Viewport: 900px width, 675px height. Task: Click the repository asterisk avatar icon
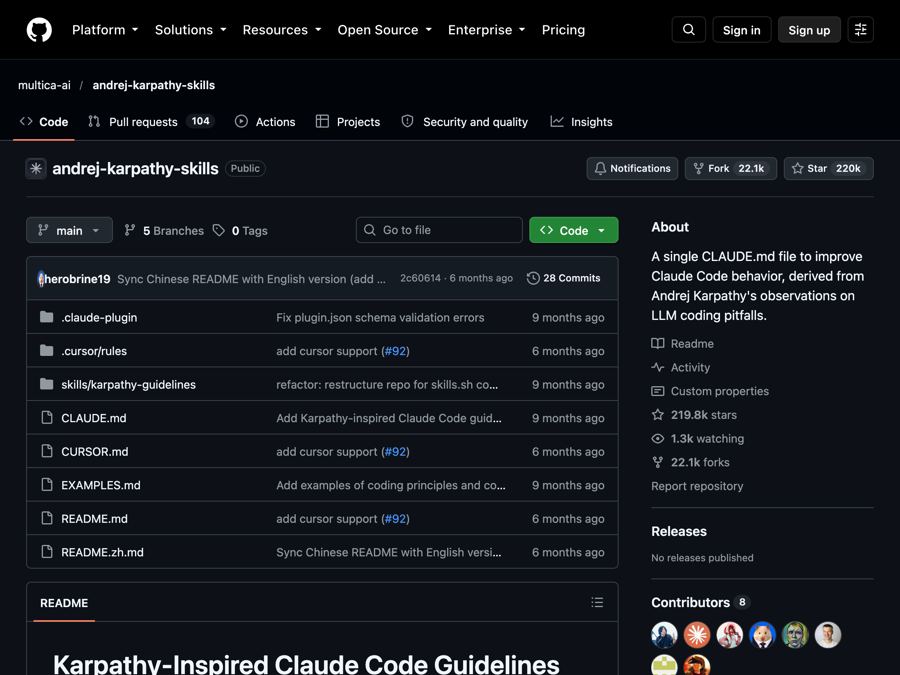pyautogui.click(x=36, y=169)
